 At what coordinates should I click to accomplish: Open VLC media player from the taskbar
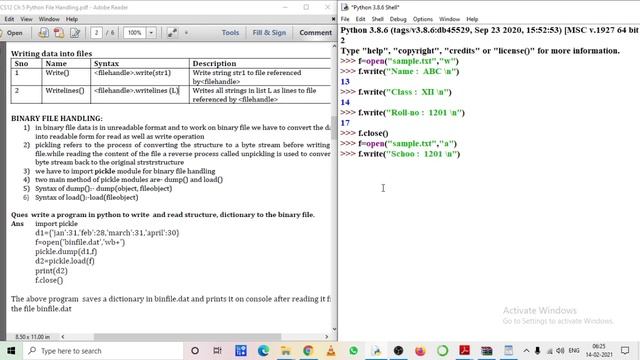pos(331,351)
